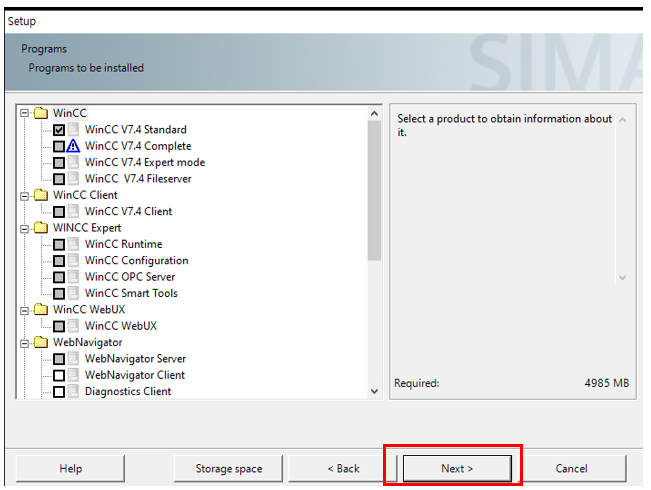Click the document icon beside WinCC Smart Tools
The height and width of the screenshot is (490, 651).
(73, 293)
